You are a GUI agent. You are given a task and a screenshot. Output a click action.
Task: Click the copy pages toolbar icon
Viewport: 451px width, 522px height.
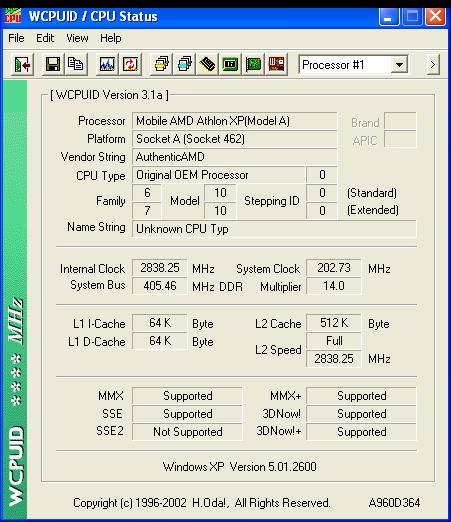pos(76,64)
